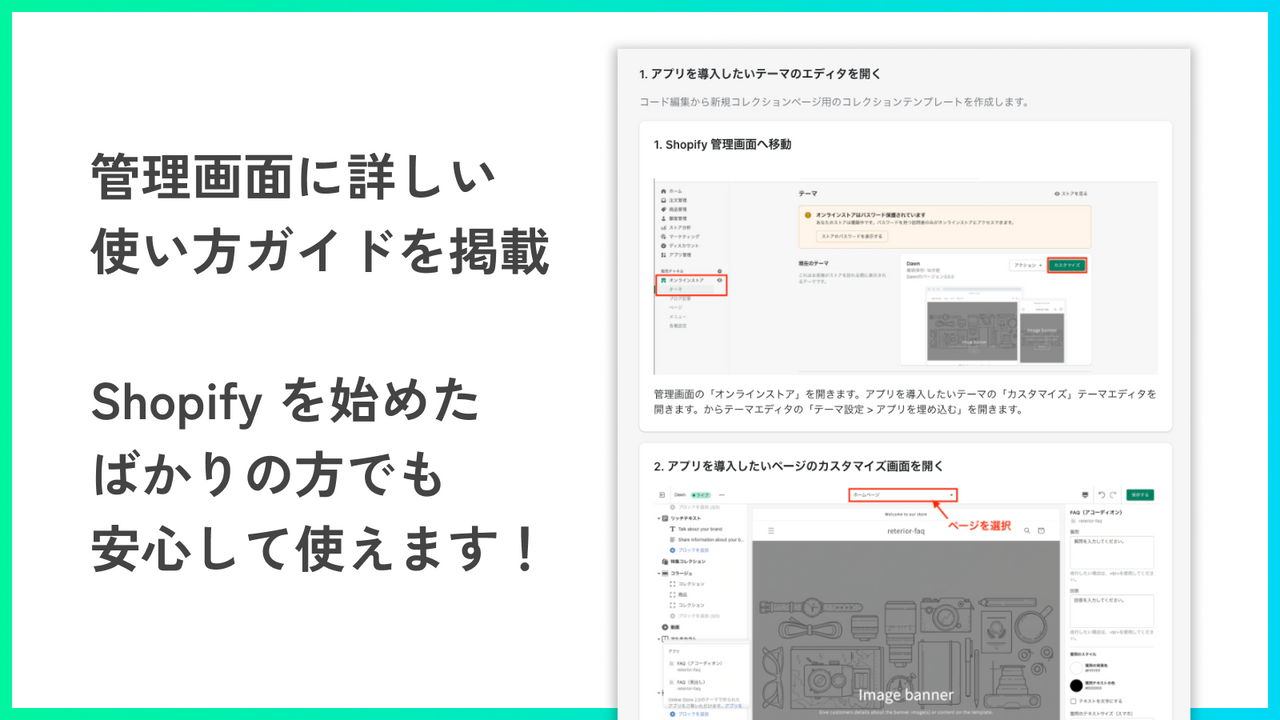1280x720 pixels.
Task: Click the 質問を入力してください input field
Action: [1112, 550]
